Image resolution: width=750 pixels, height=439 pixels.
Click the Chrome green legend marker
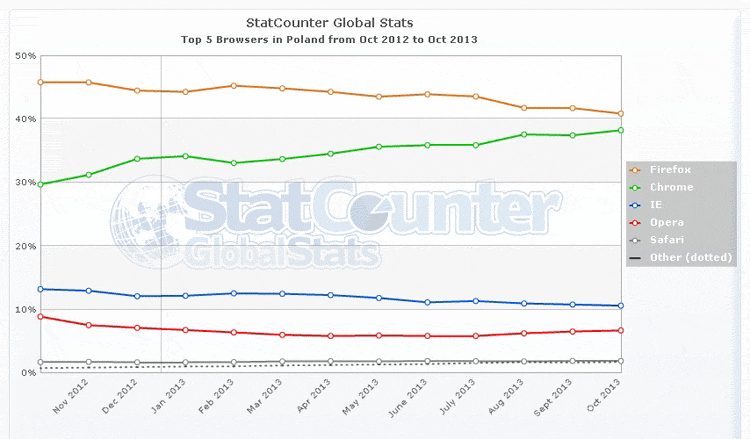pos(634,187)
